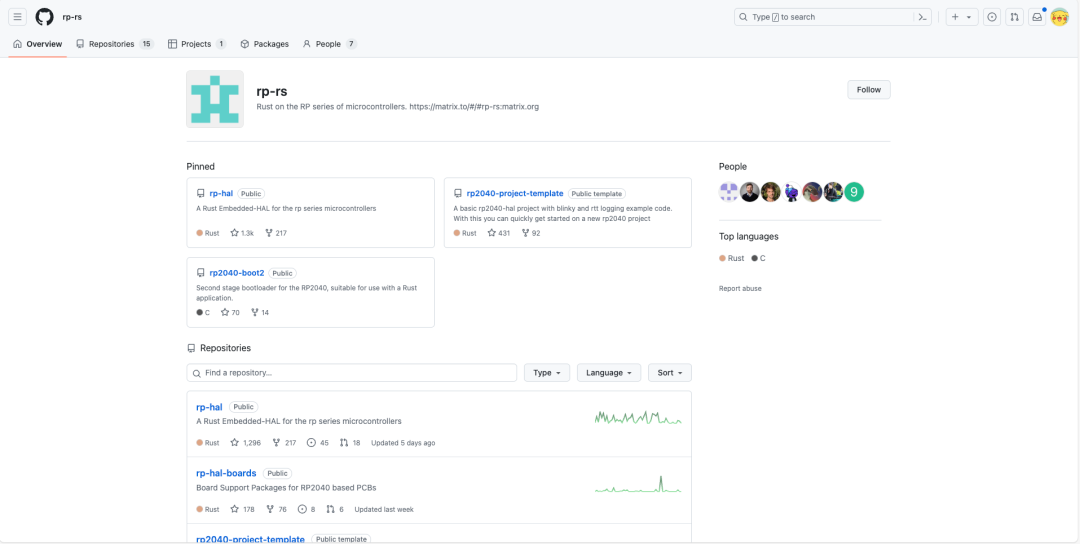Click forks 14 on rp2040-boot2

point(260,312)
